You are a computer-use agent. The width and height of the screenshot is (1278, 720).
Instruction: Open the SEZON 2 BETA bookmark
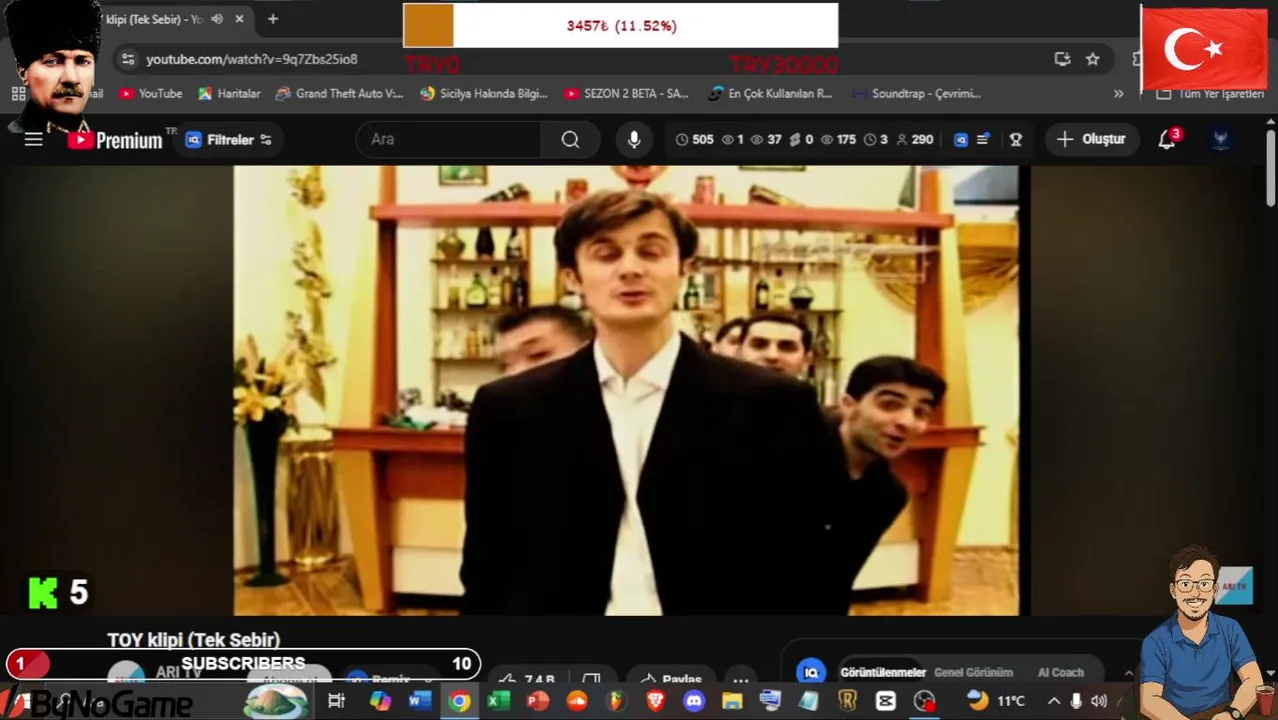coord(626,93)
